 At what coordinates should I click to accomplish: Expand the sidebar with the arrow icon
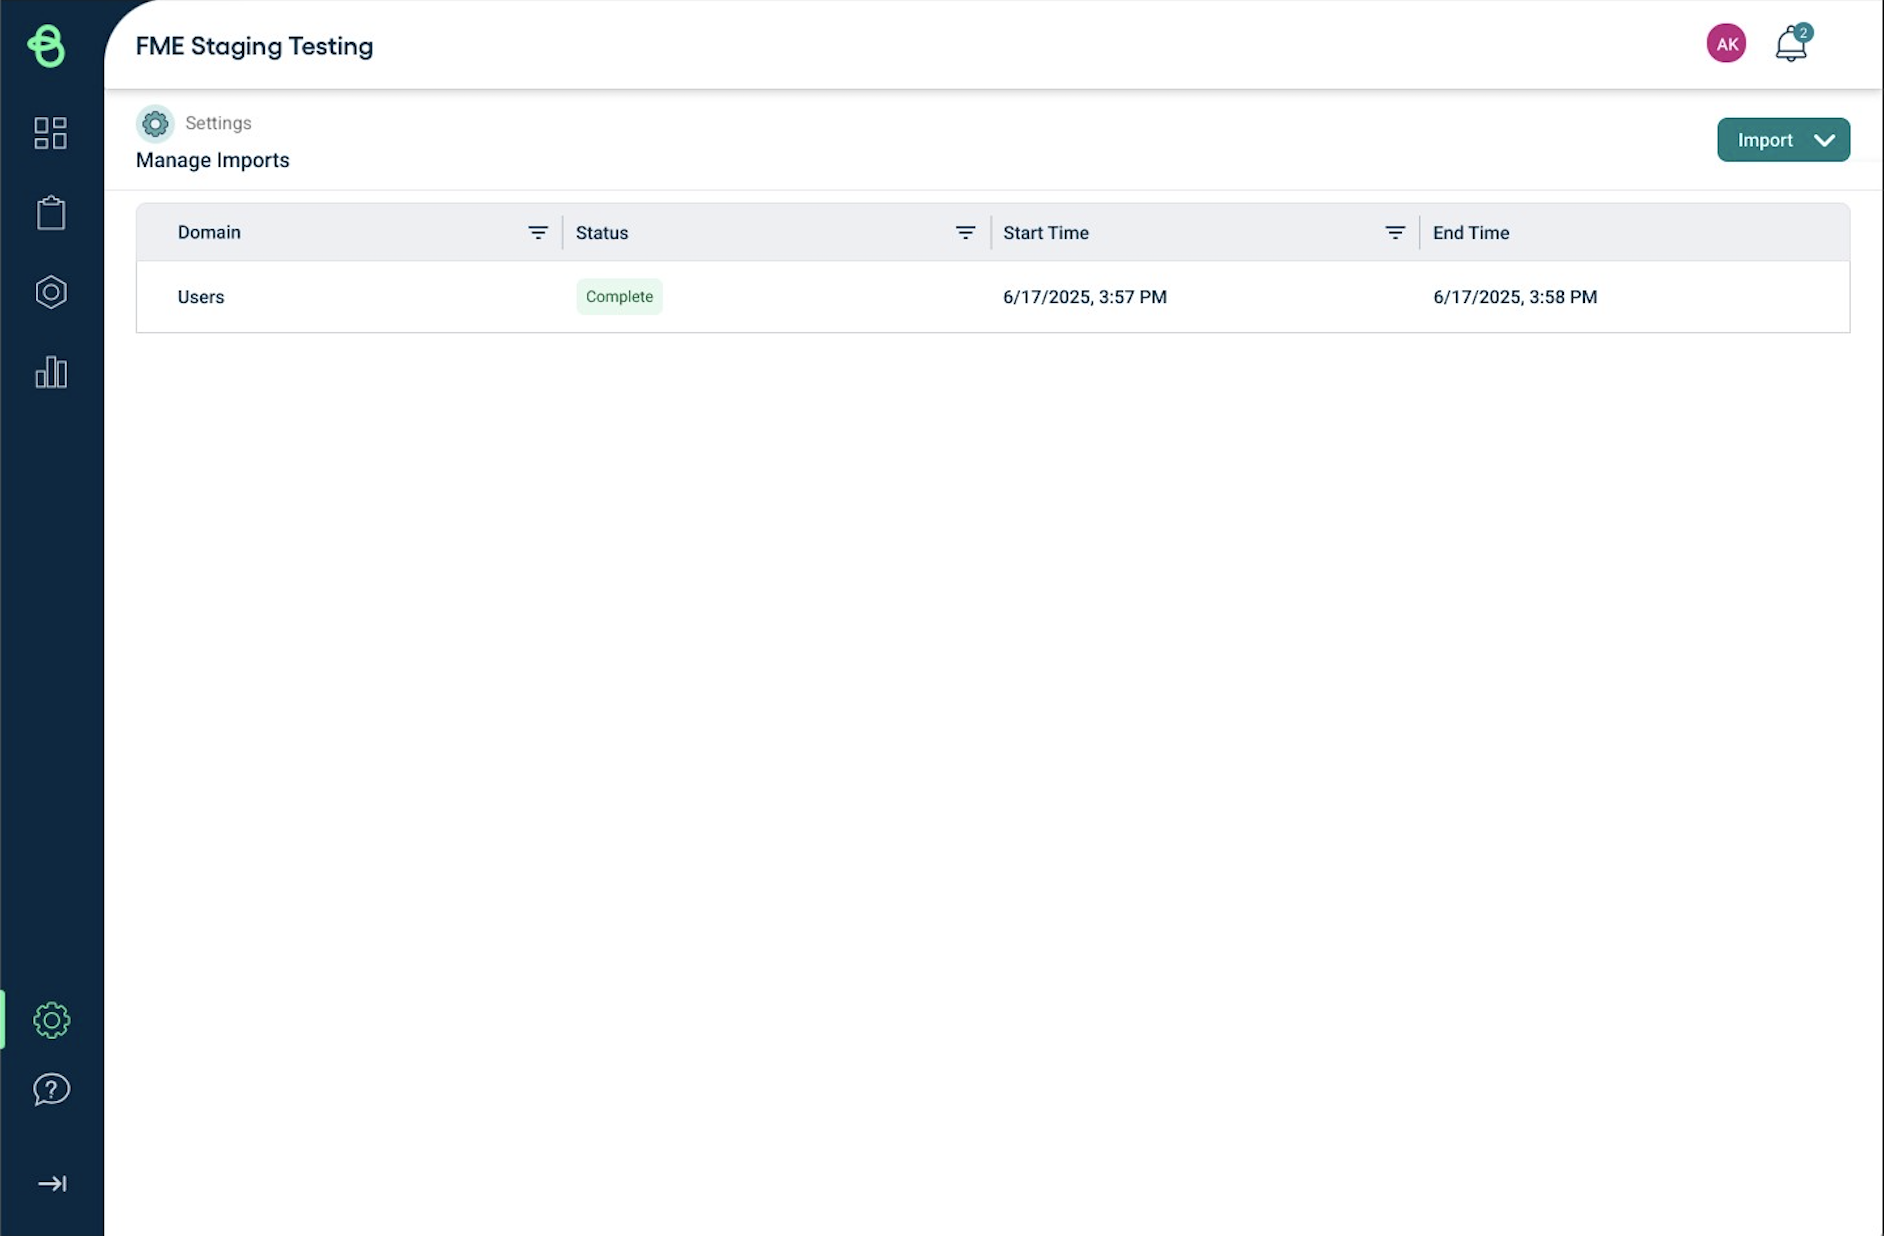point(51,1183)
